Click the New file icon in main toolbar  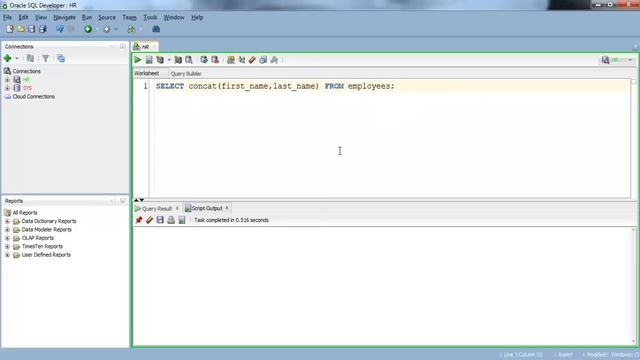coord(10,29)
